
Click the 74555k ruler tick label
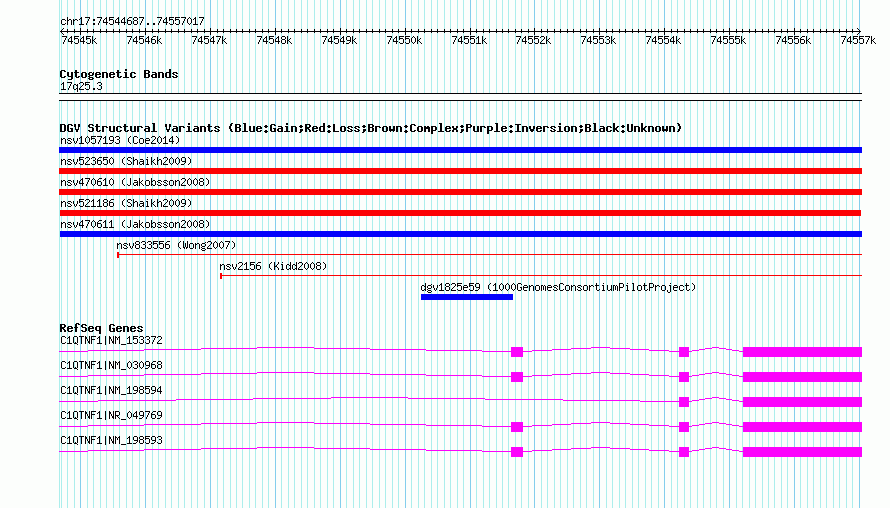728,40
